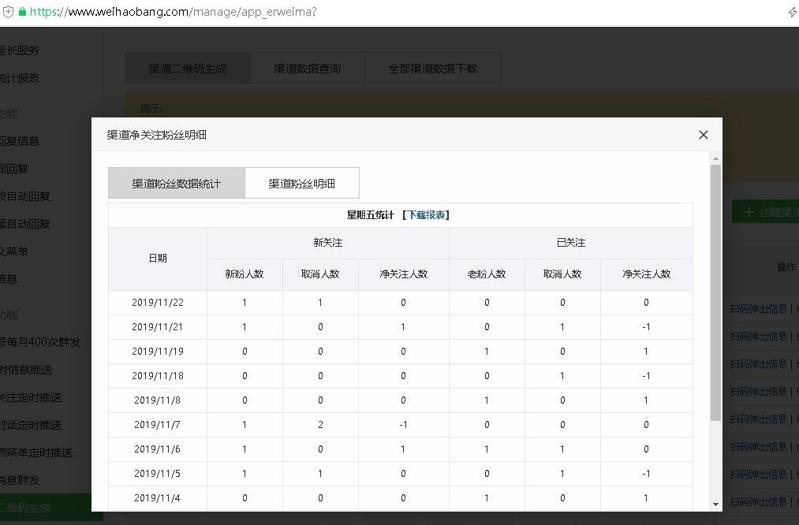Click scrollbar down arrow in dialog
This screenshot has width=799, height=525.
point(716,504)
